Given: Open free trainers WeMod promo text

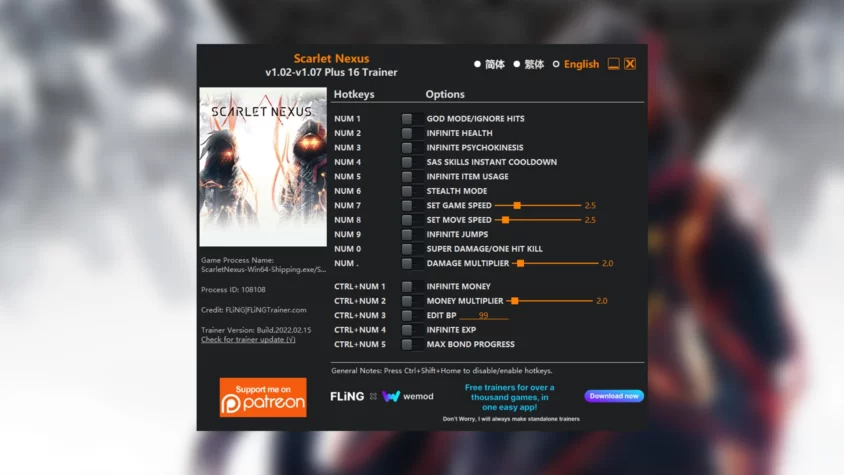Looking at the screenshot, I should click(x=509, y=397).
